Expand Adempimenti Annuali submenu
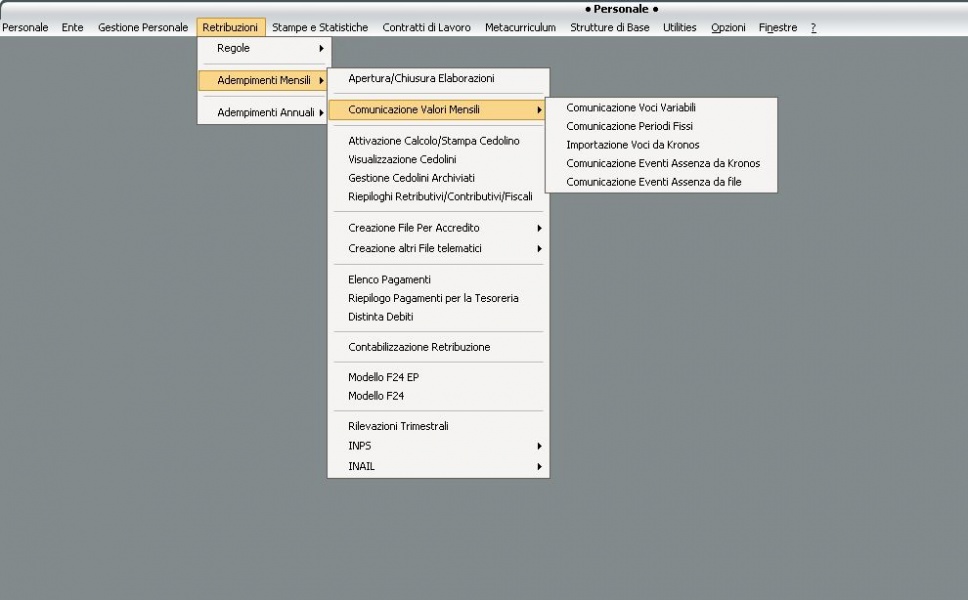Screen dimensions: 968x600 pyautogui.click(x=264, y=112)
